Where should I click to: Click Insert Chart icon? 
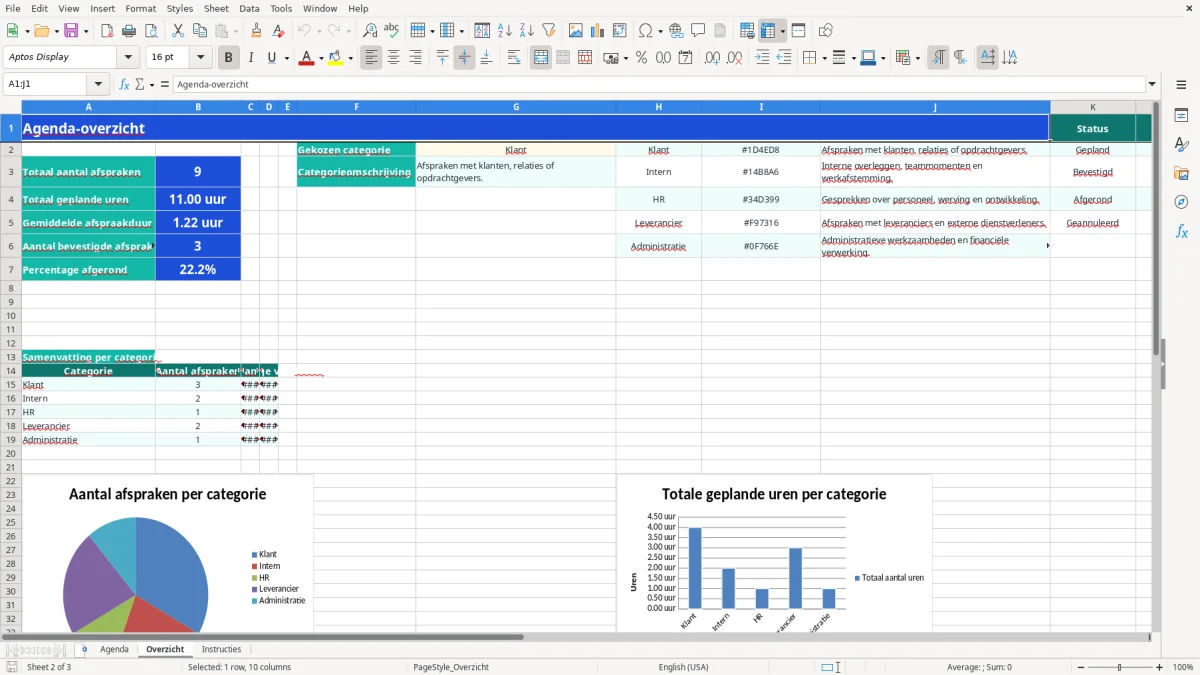pos(598,31)
